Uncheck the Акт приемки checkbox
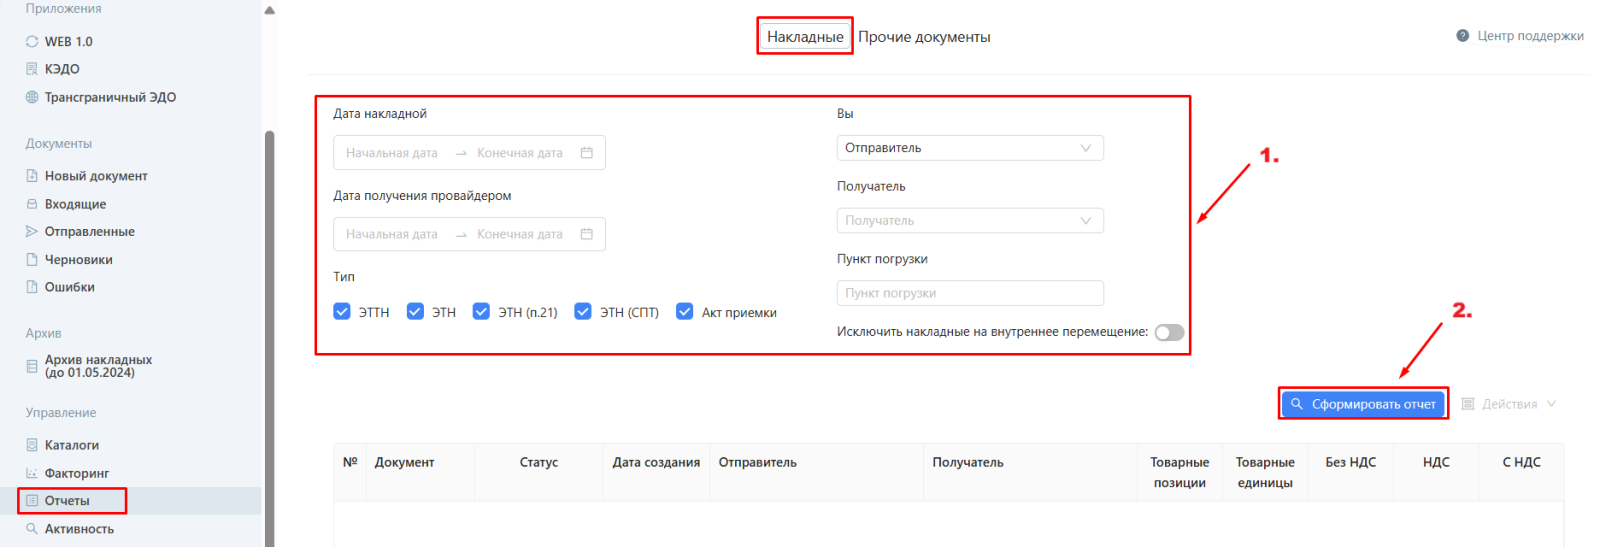1600x547 pixels. [x=685, y=312]
